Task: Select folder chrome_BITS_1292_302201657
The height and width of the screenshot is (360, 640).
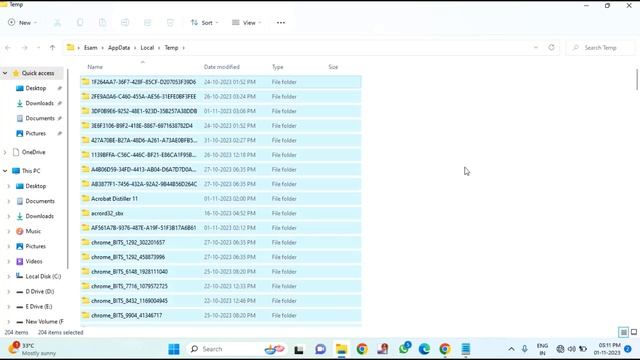Action: (x=220, y=242)
